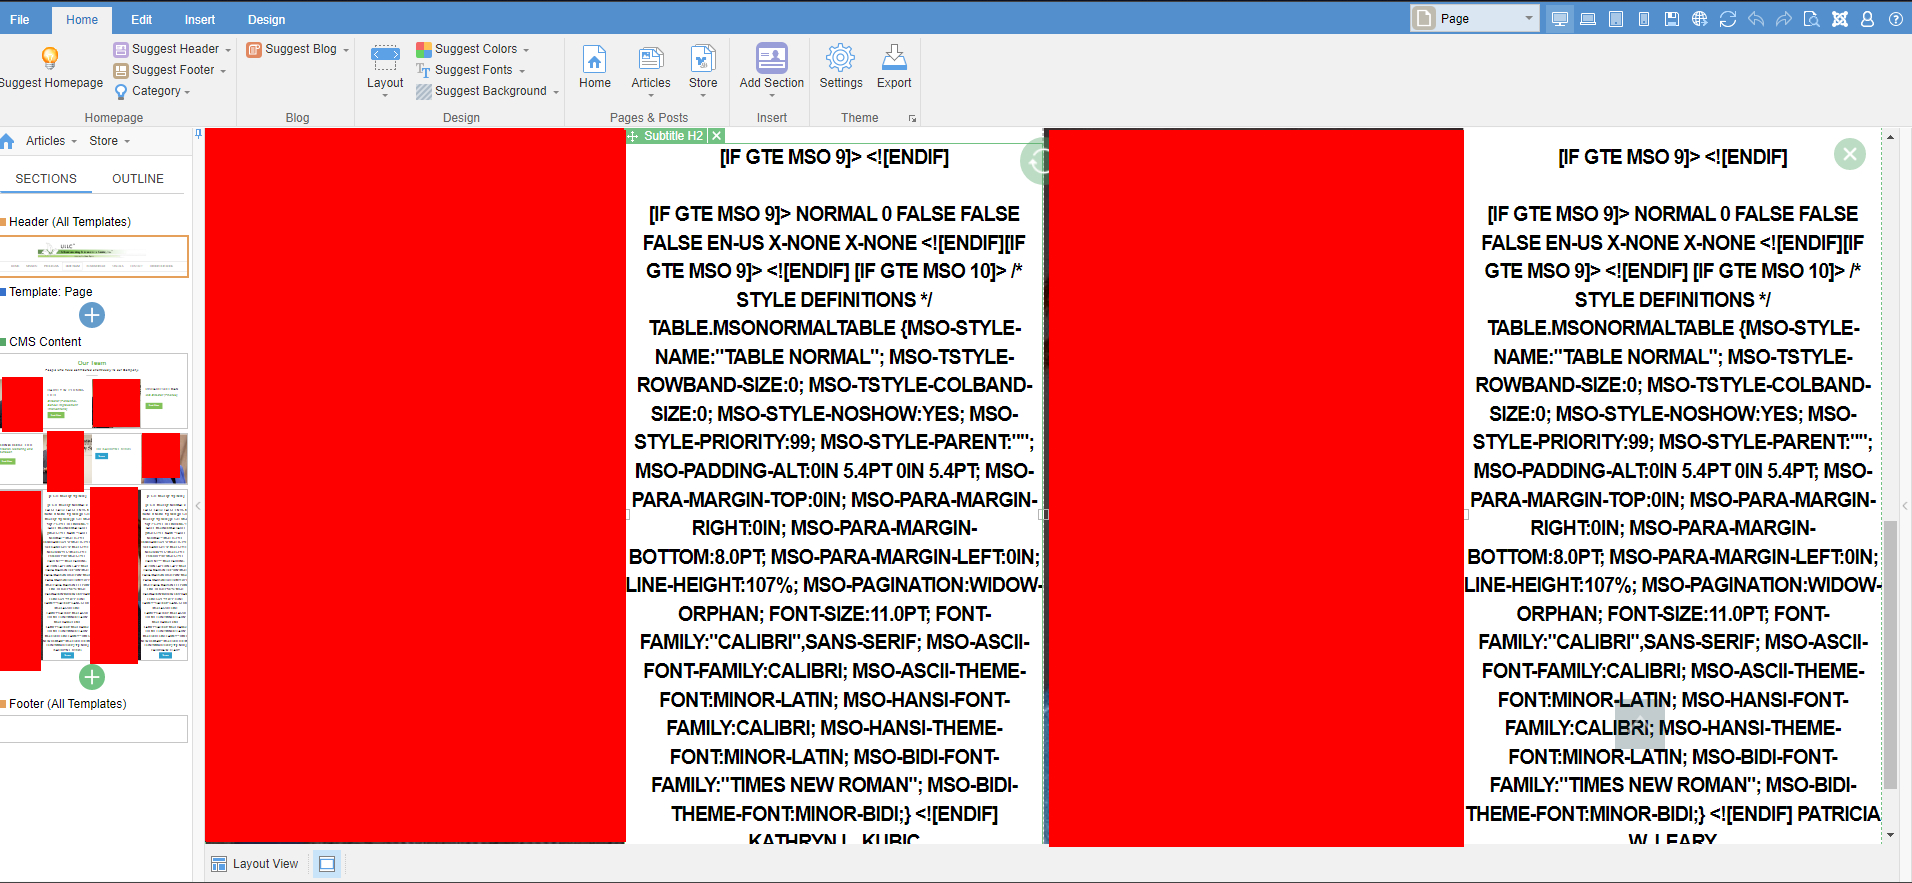Image resolution: width=1912 pixels, height=883 pixels.
Task: Click the Store icon in ribbon
Action: 703,58
